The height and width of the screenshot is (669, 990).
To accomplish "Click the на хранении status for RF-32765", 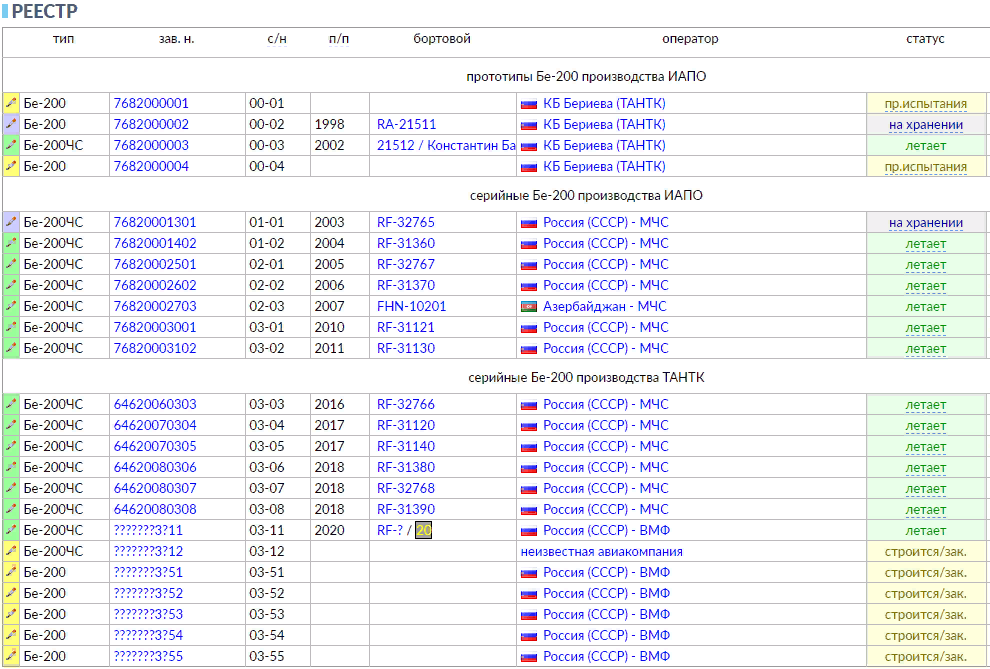I will (926, 223).
